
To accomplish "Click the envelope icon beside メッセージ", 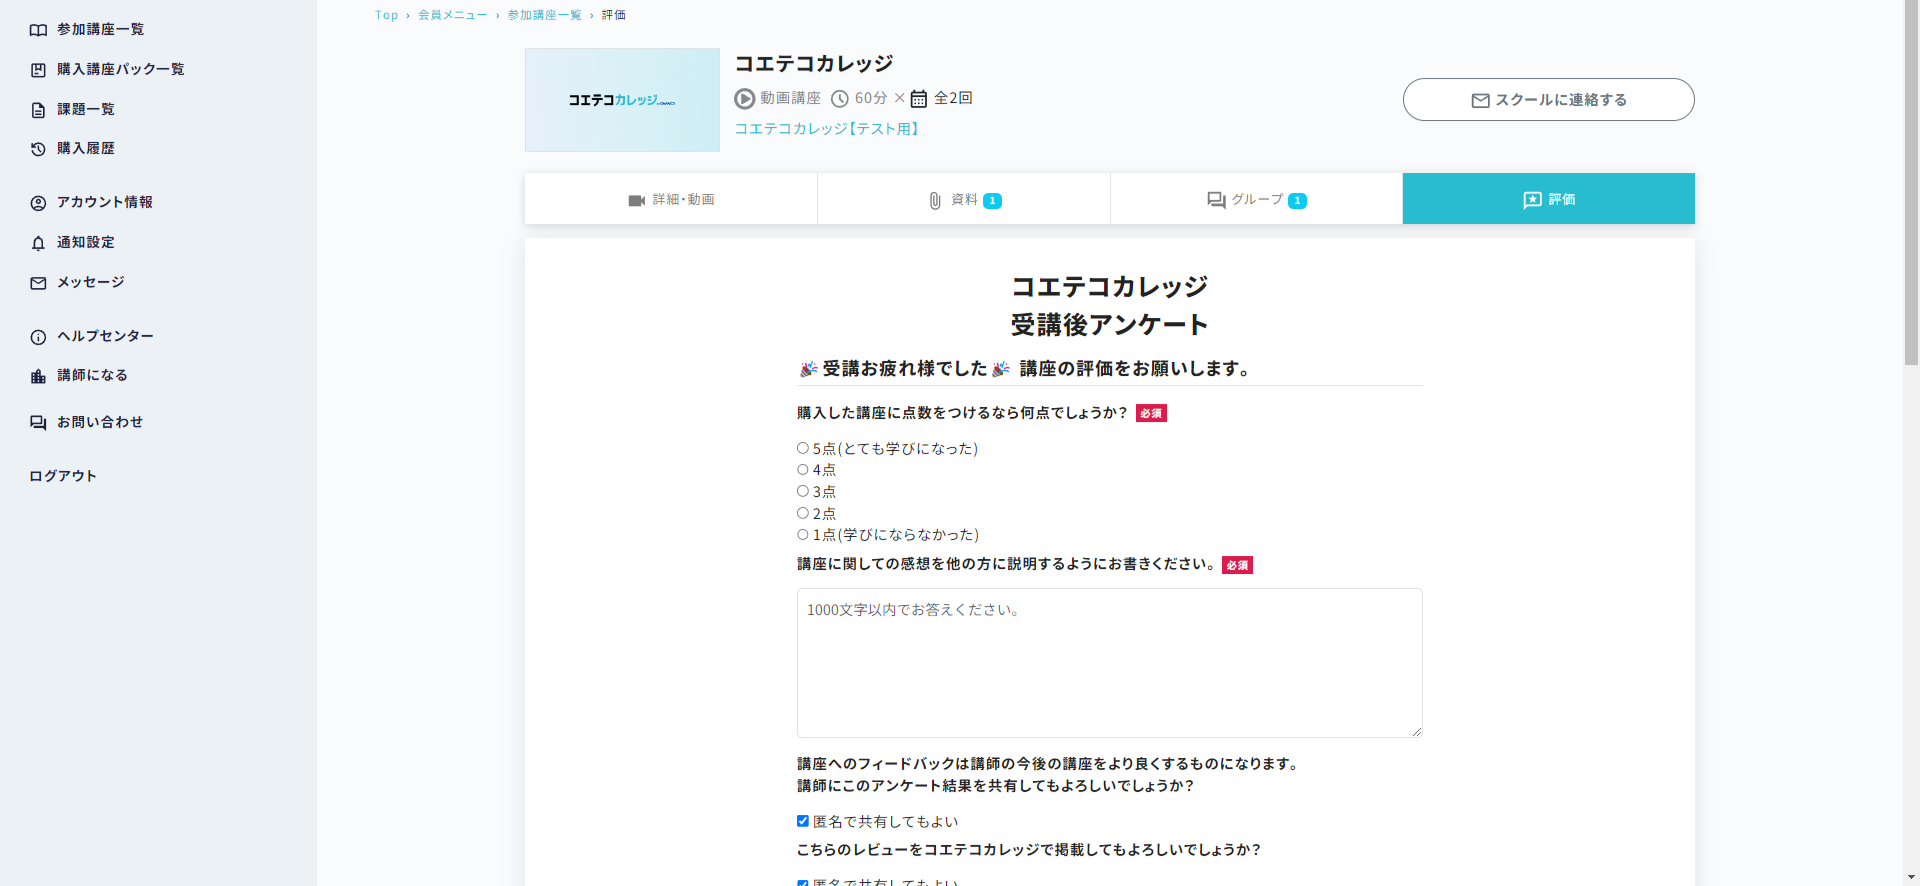I will click(x=38, y=283).
